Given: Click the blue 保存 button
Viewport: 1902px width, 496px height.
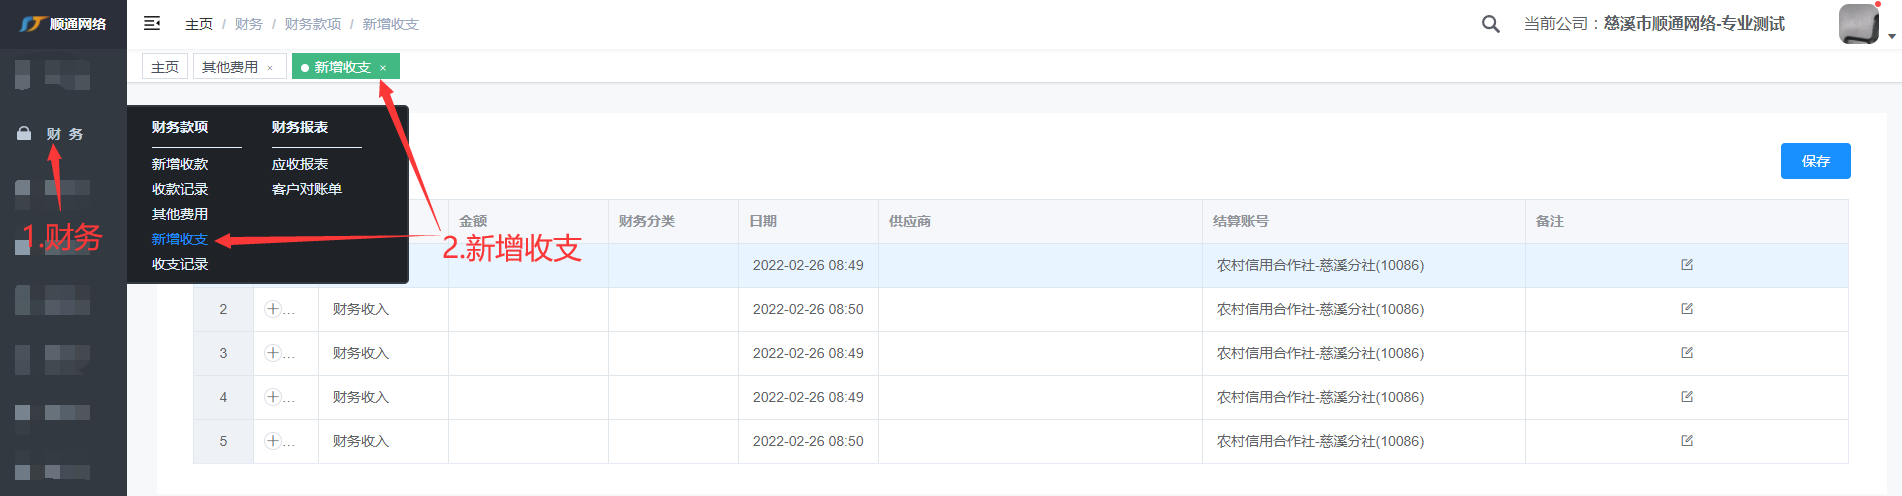Looking at the screenshot, I should (1815, 161).
